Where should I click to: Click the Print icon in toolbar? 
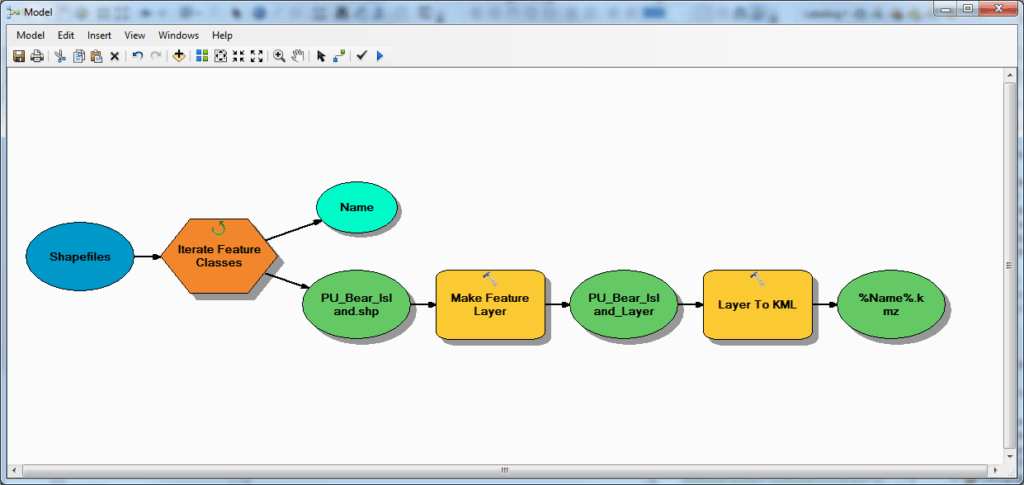pos(37,56)
